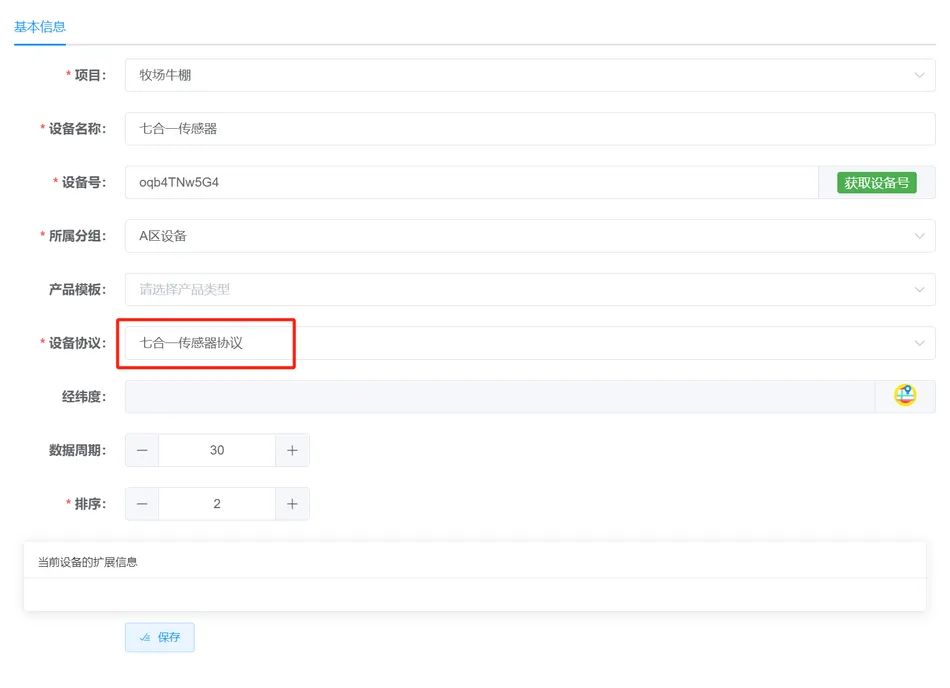Click the 排序 value box showing 2
The image size is (950, 688).
coord(217,503)
